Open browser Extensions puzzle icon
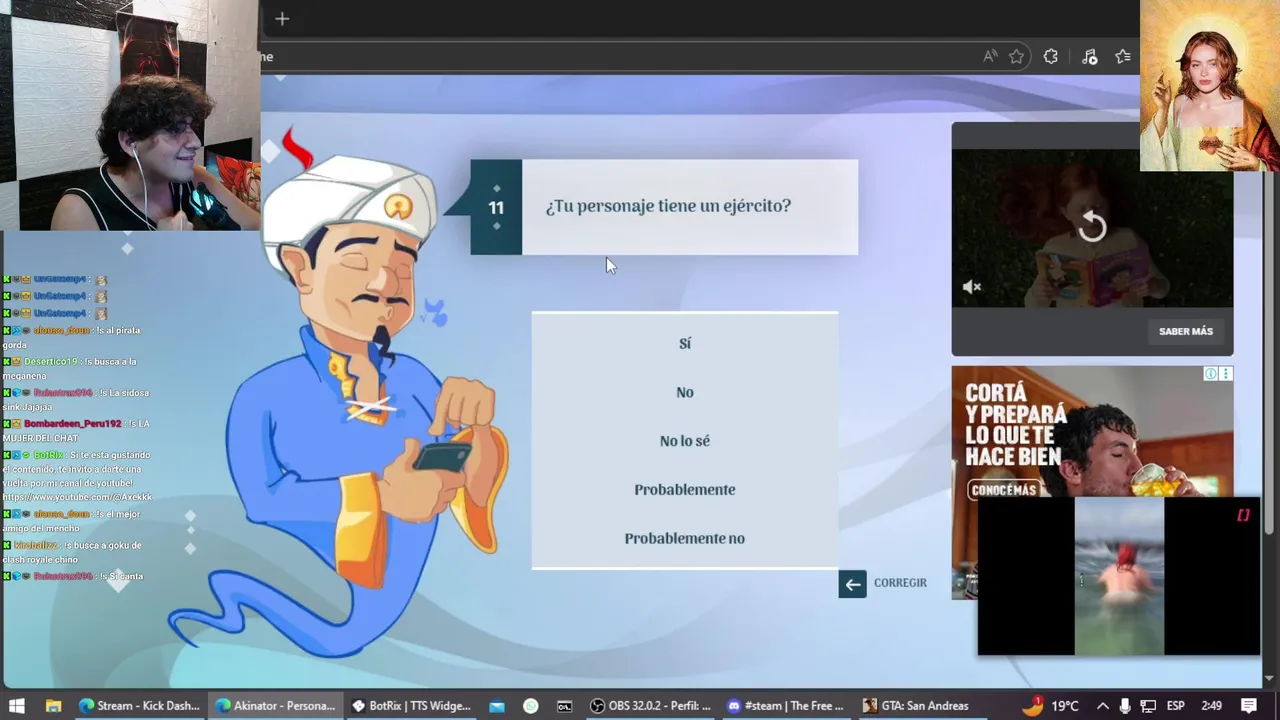1280x720 pixels. click(1051, 57)
